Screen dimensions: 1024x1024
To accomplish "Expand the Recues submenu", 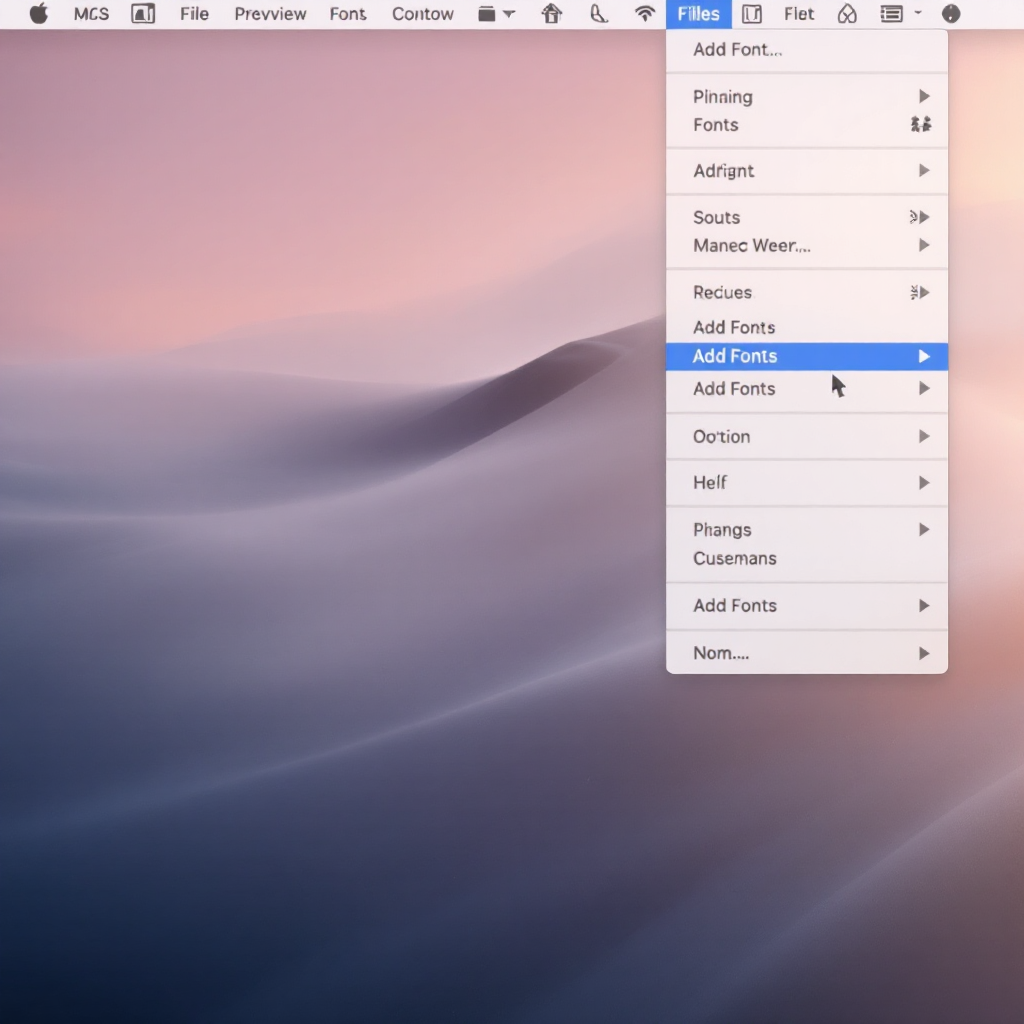I will (807, 293).
